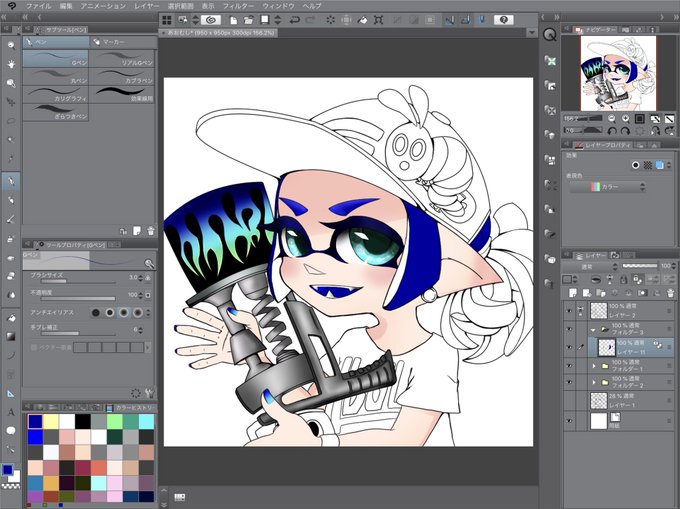Click the Fill bucket icon in command bar
680x509 pixels.
click(x=363, y=20)
